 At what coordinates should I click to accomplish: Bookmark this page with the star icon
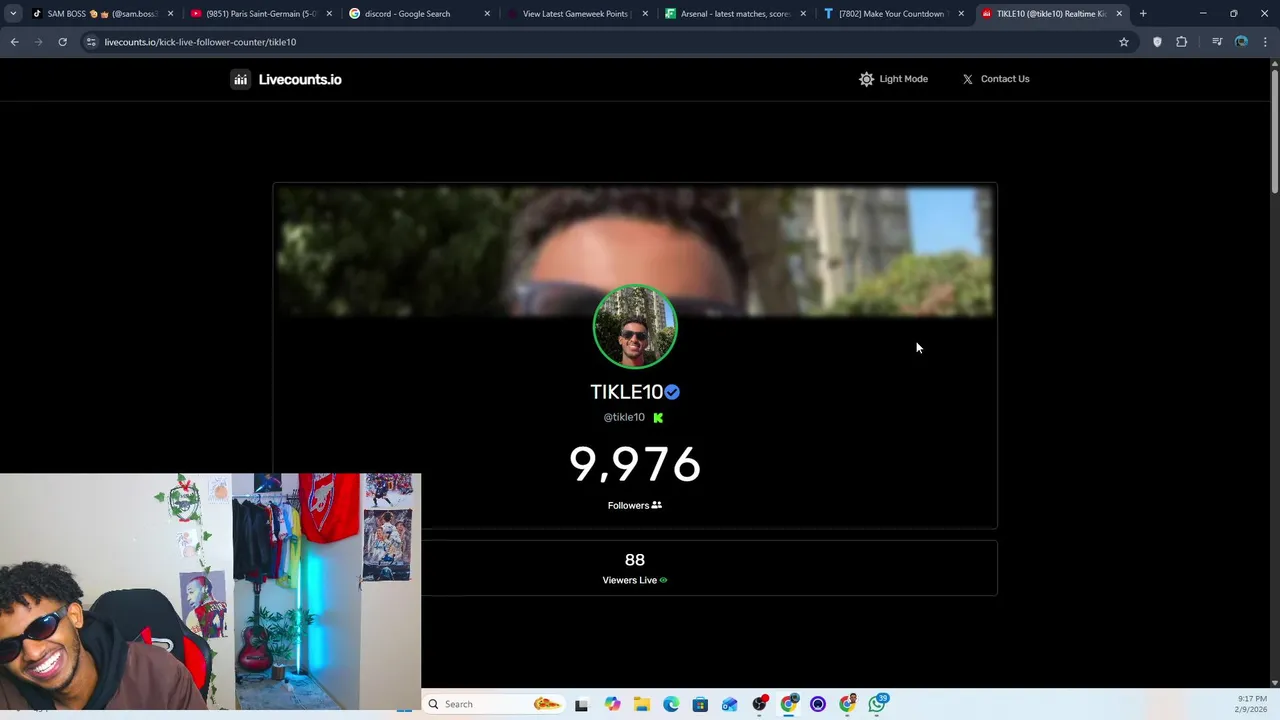click(1124, 42)
